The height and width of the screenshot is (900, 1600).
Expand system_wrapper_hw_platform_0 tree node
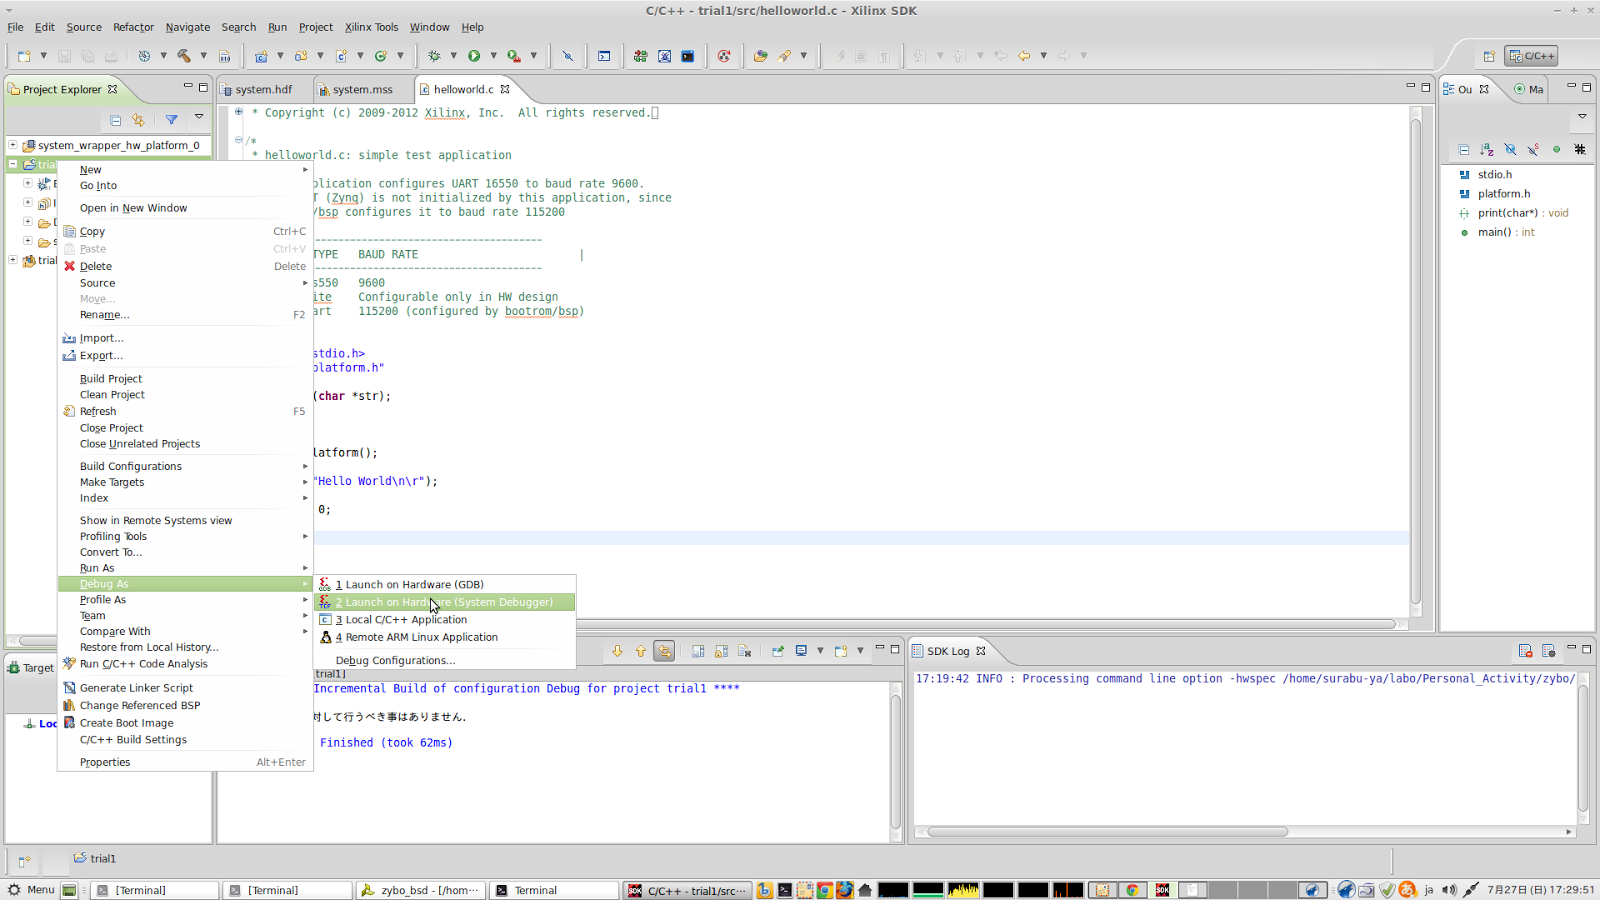click(13, 145)
